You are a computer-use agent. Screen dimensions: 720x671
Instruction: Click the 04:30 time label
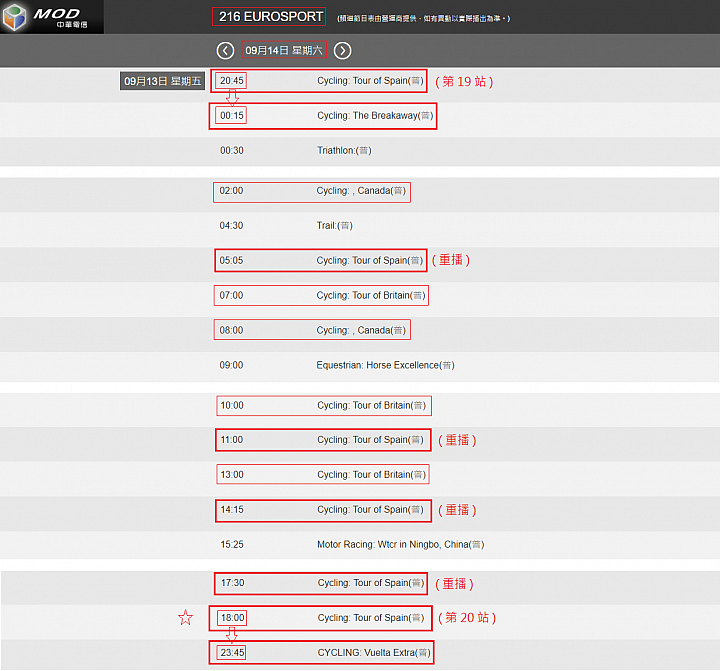(x=231, y=226)
